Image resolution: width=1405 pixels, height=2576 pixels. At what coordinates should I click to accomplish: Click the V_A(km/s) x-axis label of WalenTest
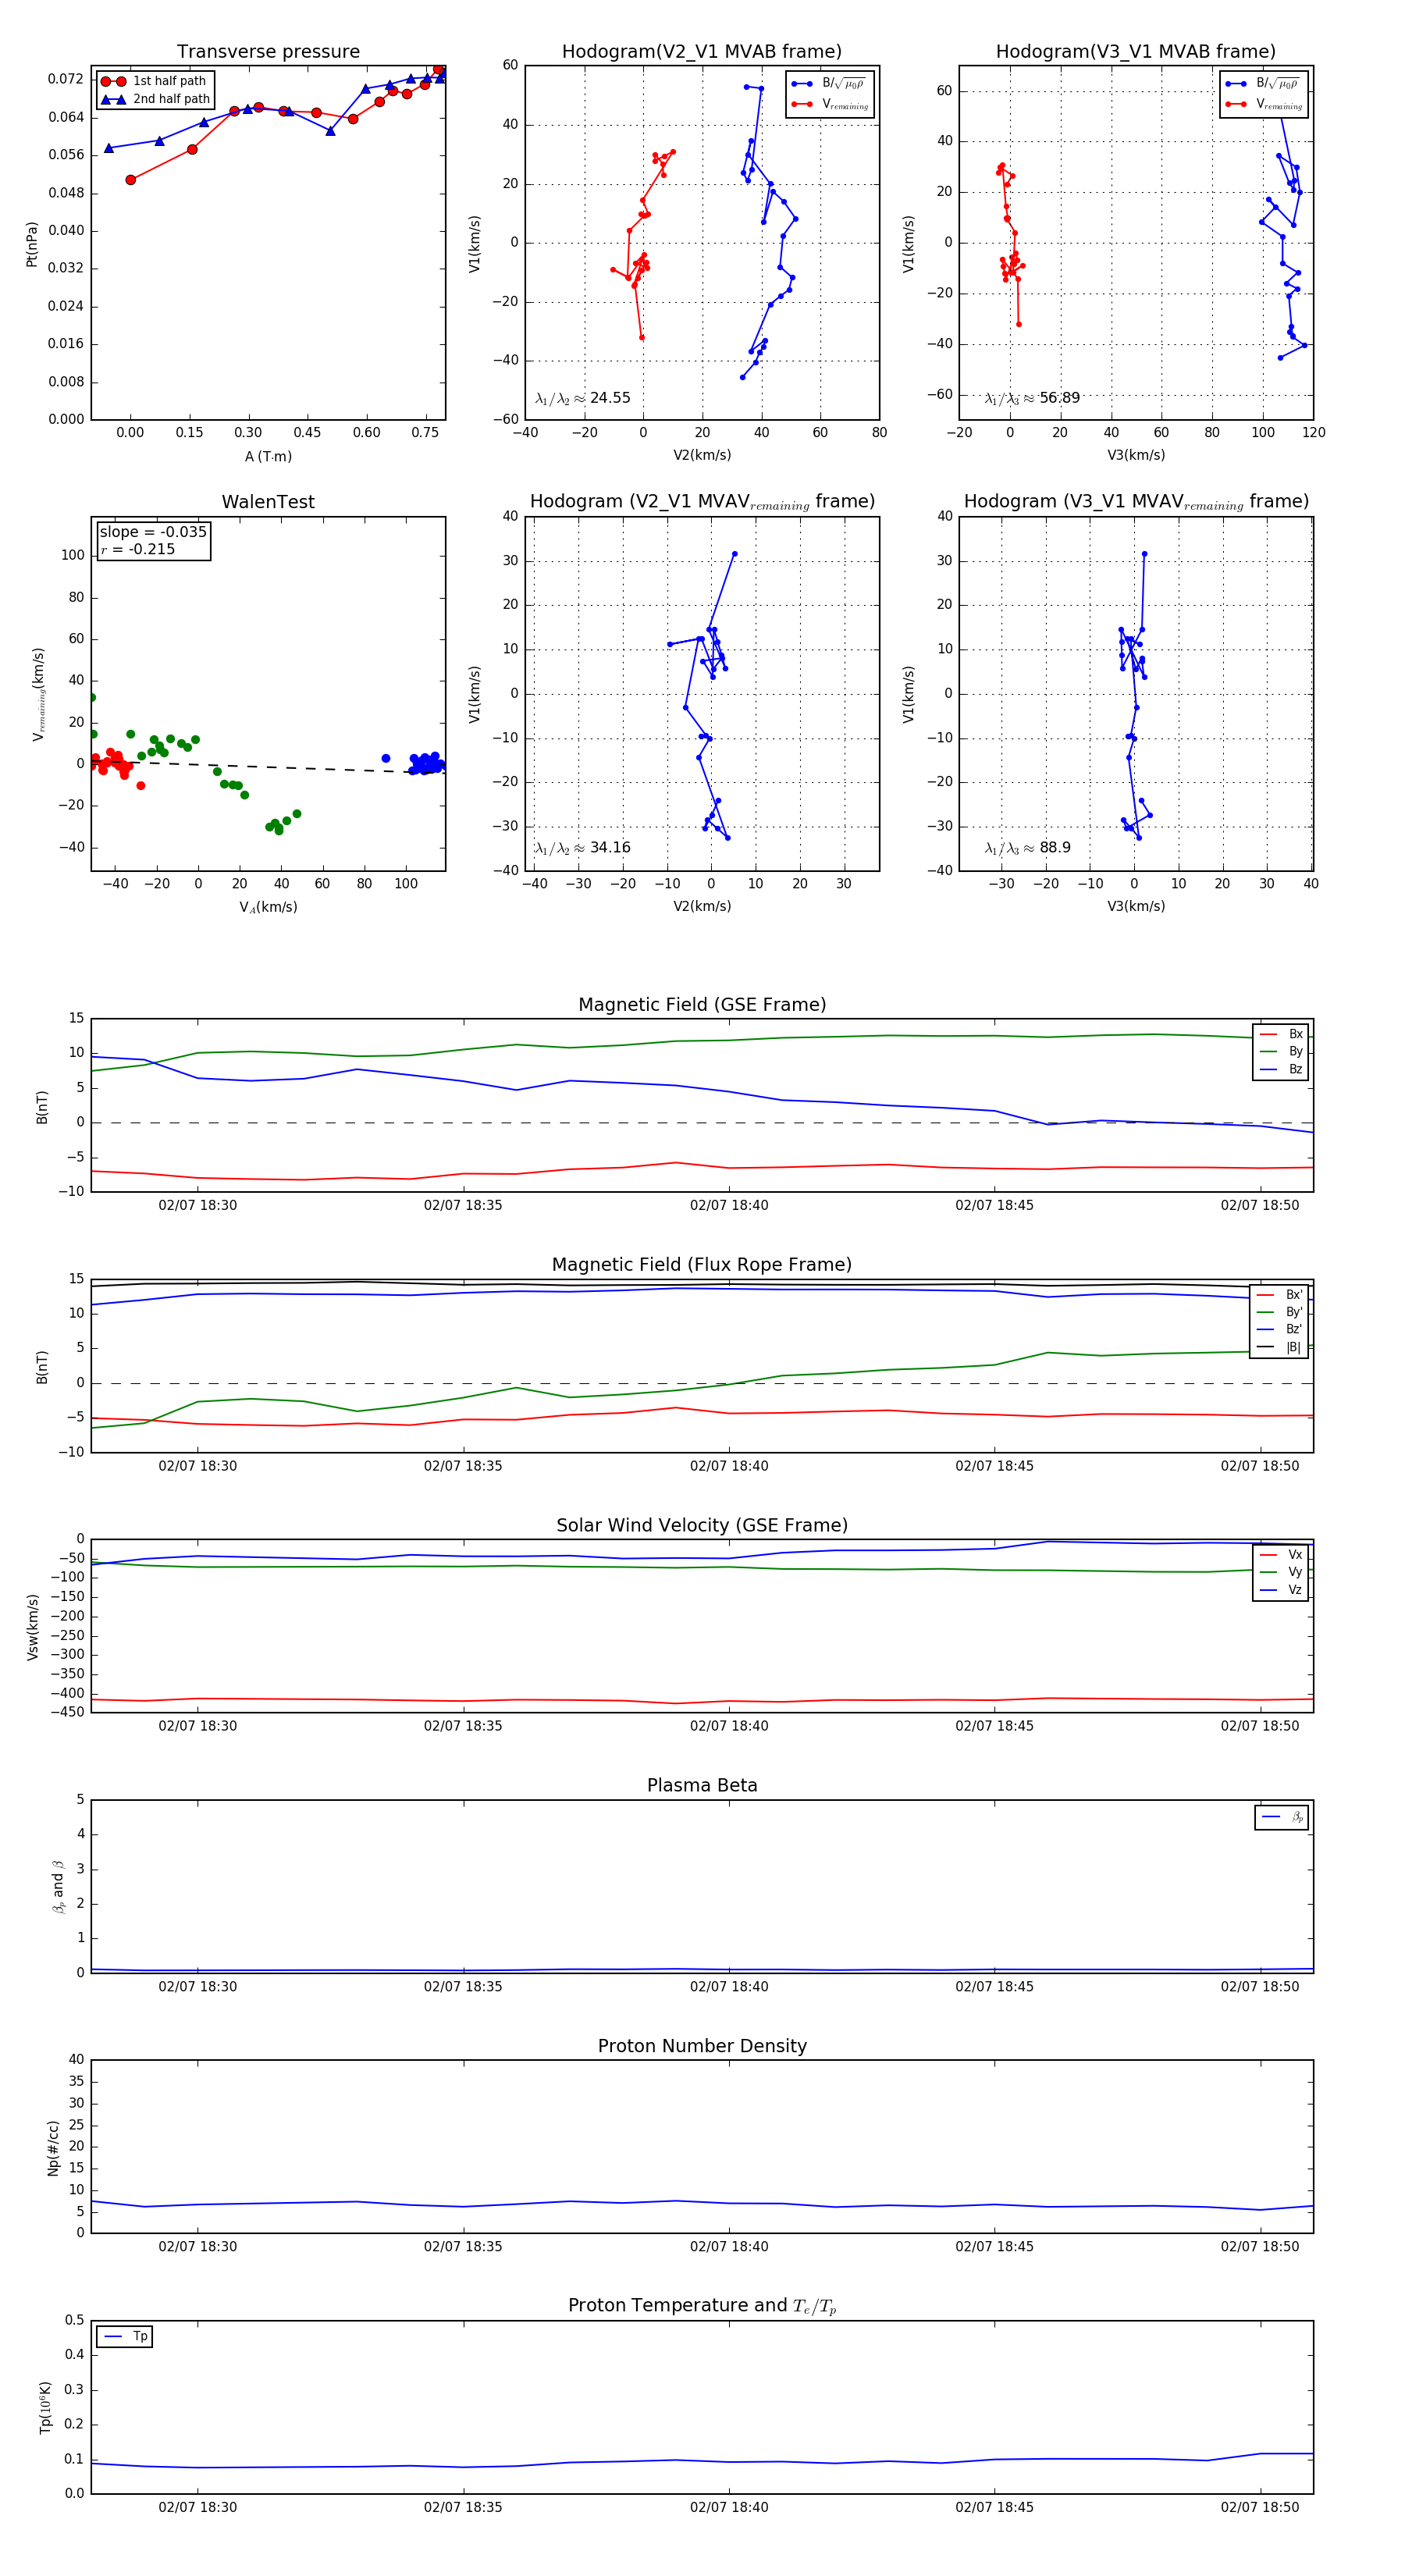pyautogui.click(x=268, y=908)
